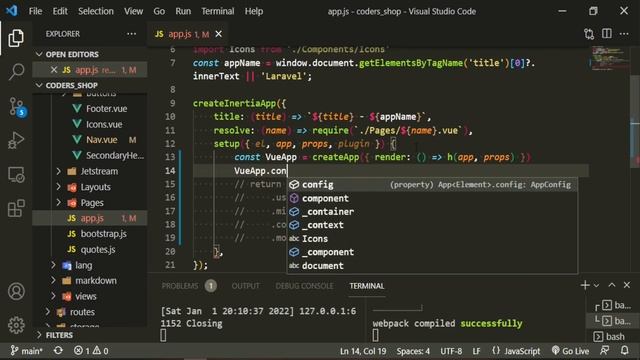Change the UTF-8 file encoding
640x360 pixels.
(x=451, y=351)
